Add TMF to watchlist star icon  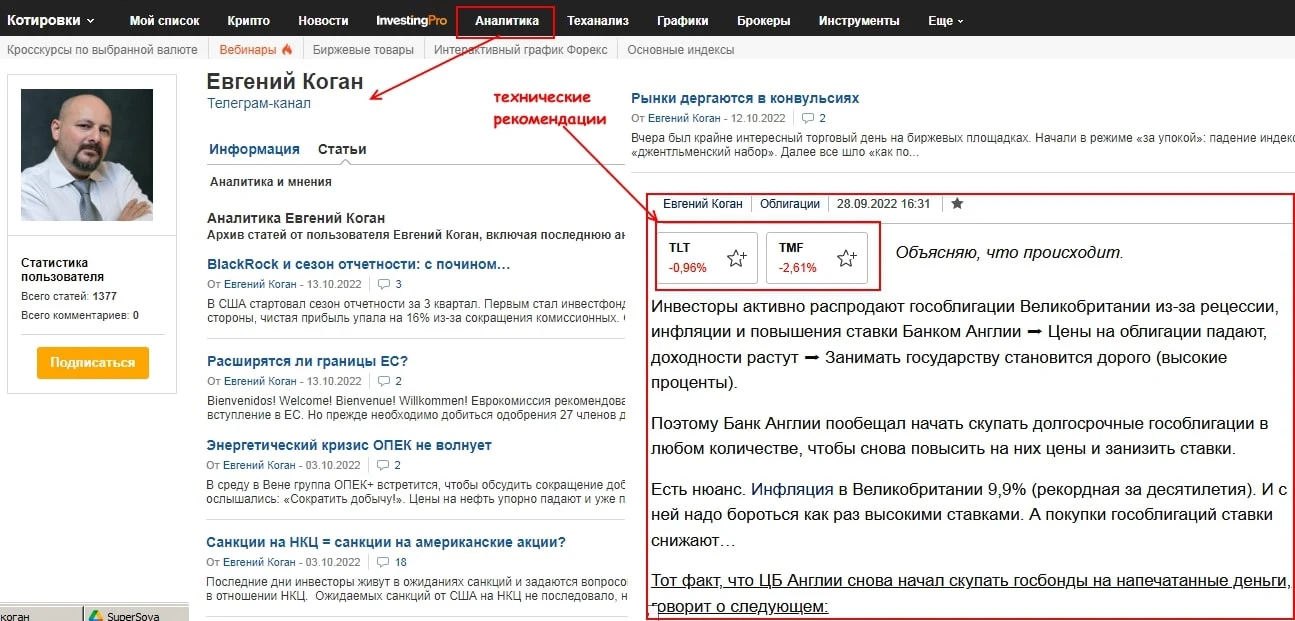tap(846, 259)
